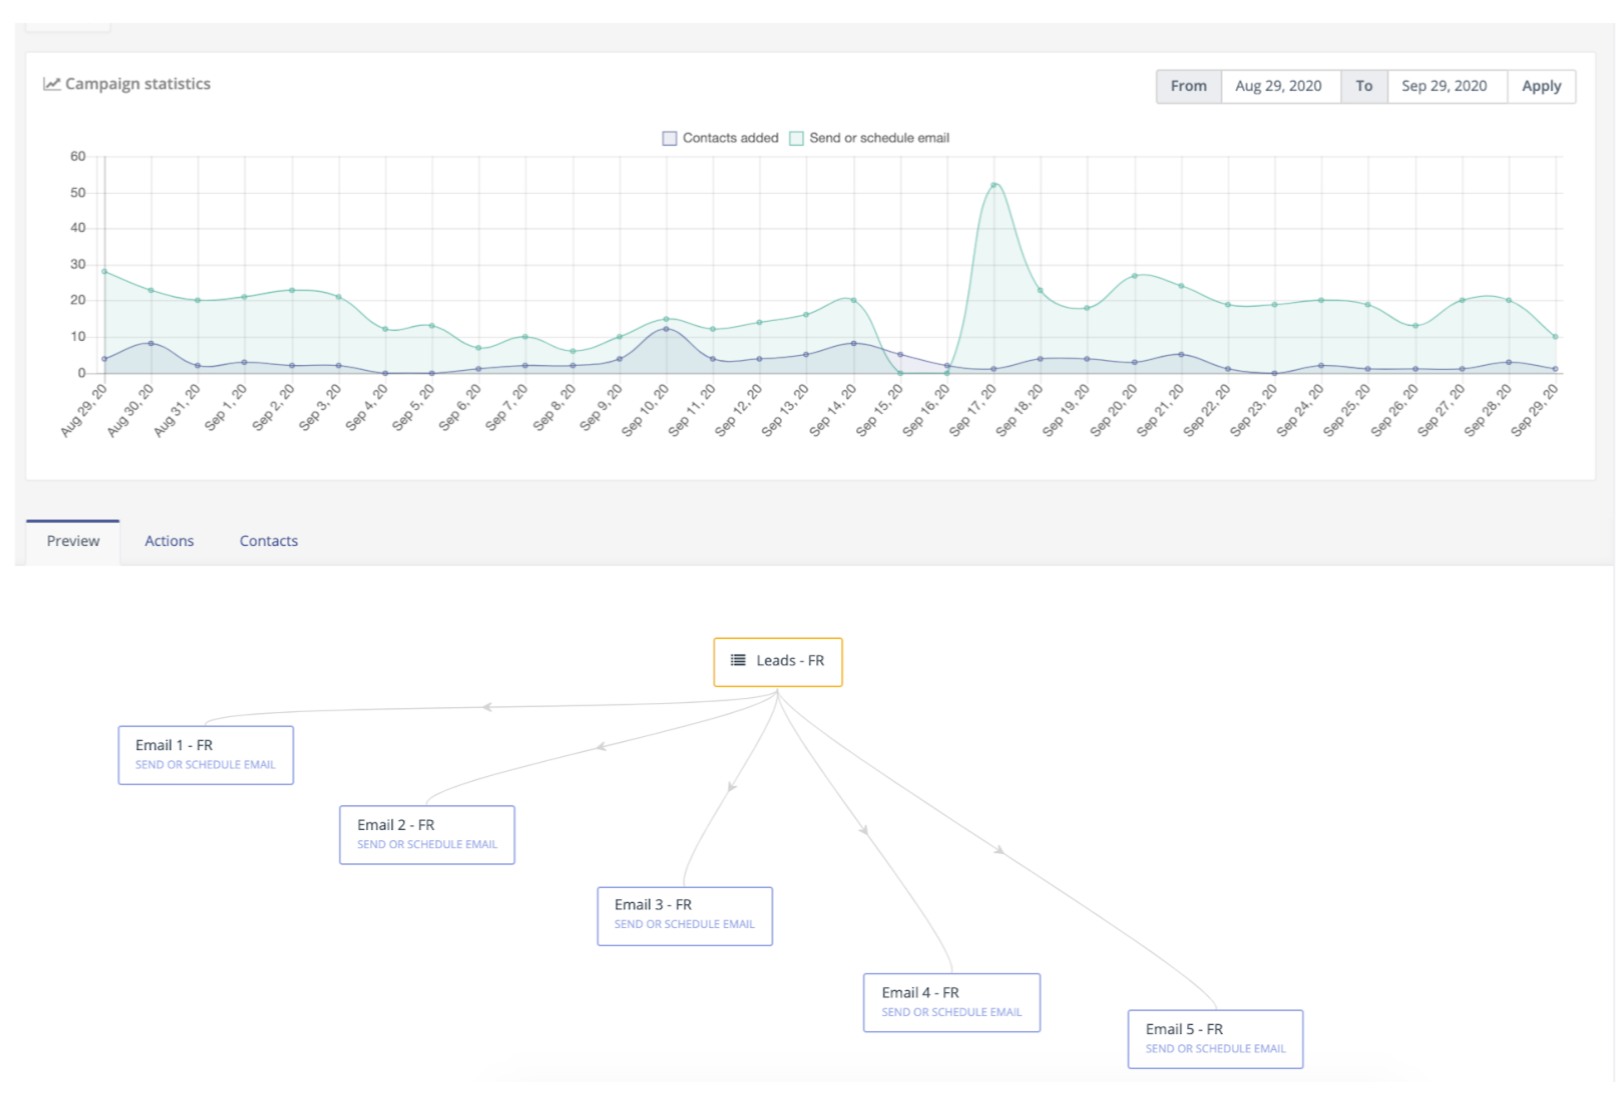Screen dimensions: 1624x1120
Task: Click the Sep 10 contacts added data point
Action: (667, 329)
